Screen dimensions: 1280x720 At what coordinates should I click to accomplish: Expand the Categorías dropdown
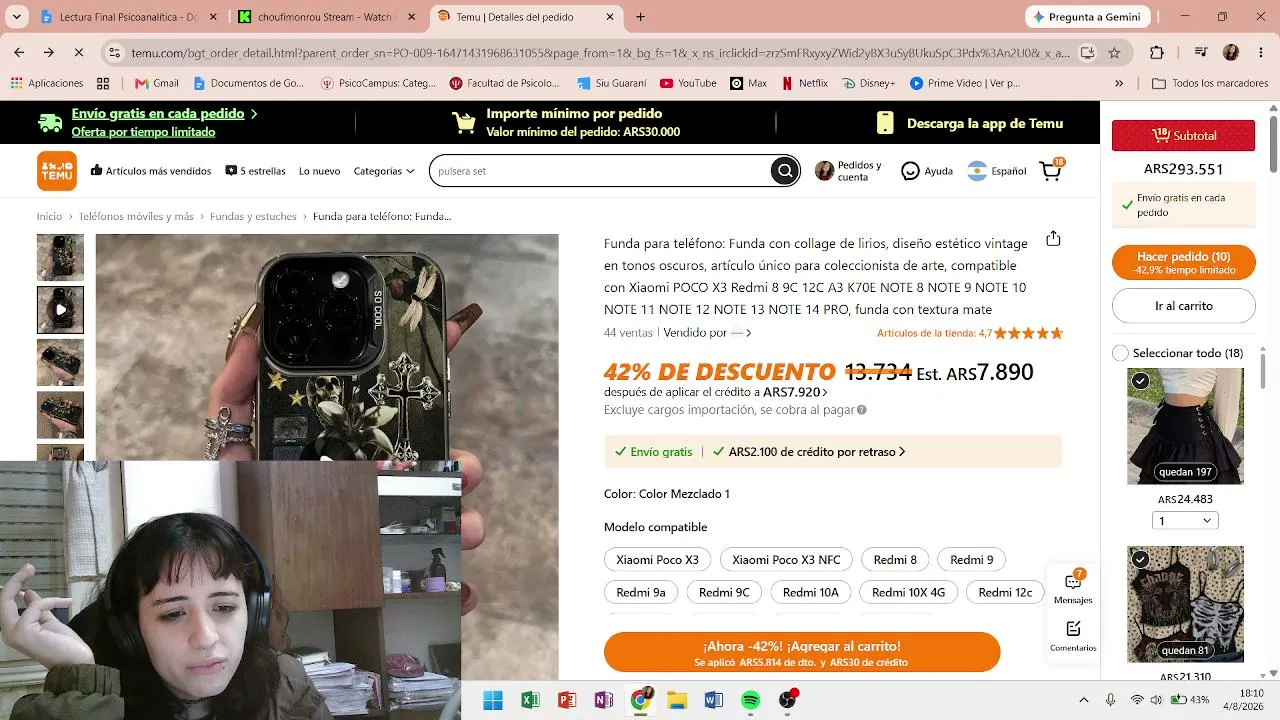(x=384, y=171)
